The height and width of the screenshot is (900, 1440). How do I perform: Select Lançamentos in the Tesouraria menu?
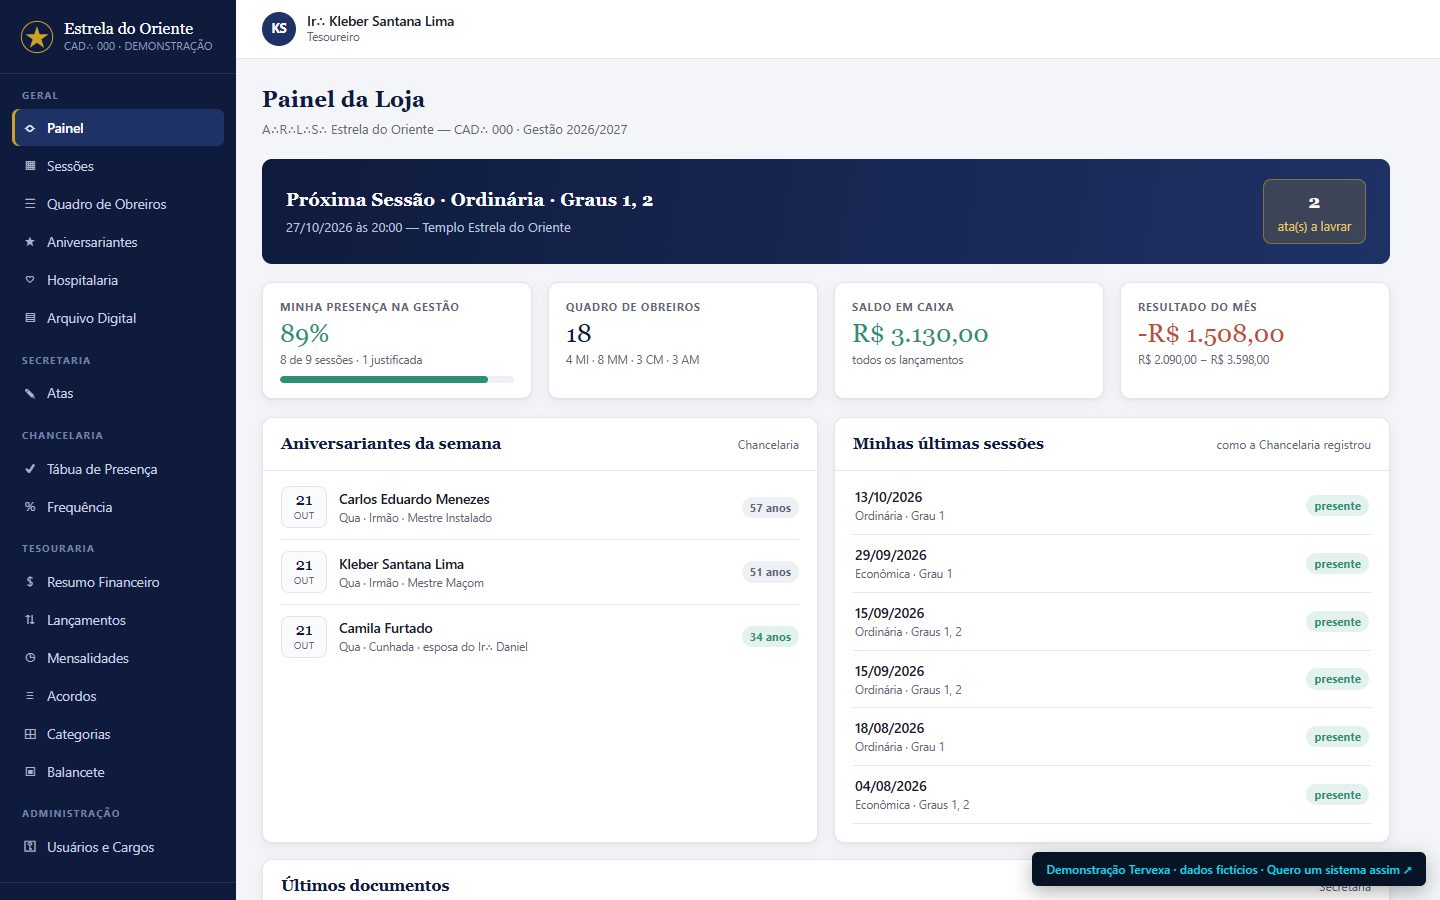pyautogui.click(x=118, y=620)
